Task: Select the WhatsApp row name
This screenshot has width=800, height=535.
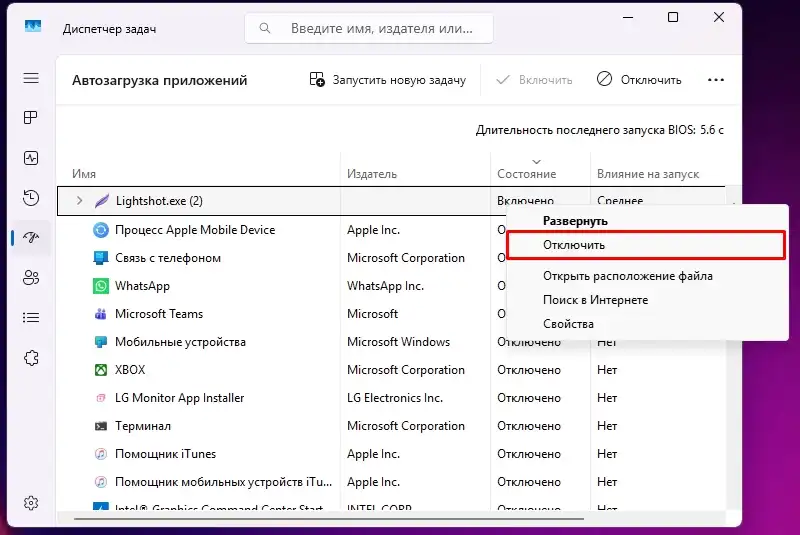Action: pos(142,286)
